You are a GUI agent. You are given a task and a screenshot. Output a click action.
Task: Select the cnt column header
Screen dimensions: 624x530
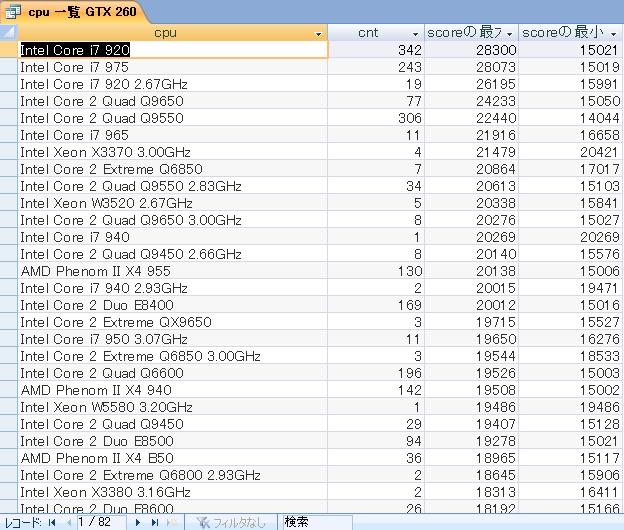tap(368, 33)
